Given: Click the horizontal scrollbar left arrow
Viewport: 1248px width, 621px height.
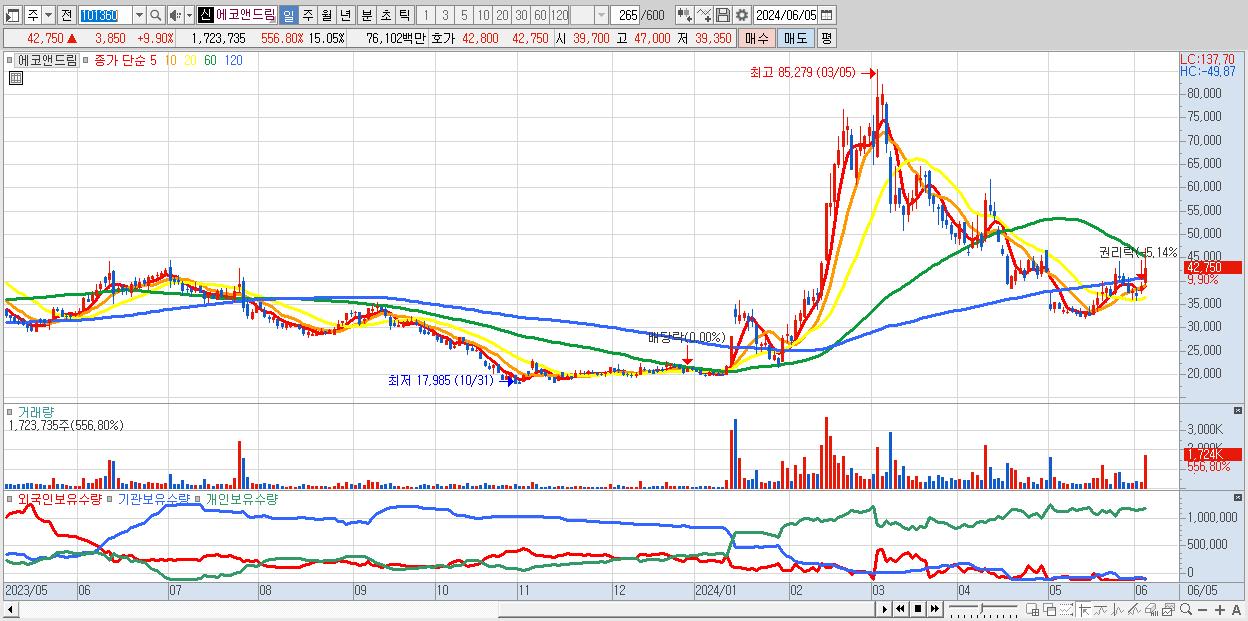Looking at the screenshot, I should [11, 609].
